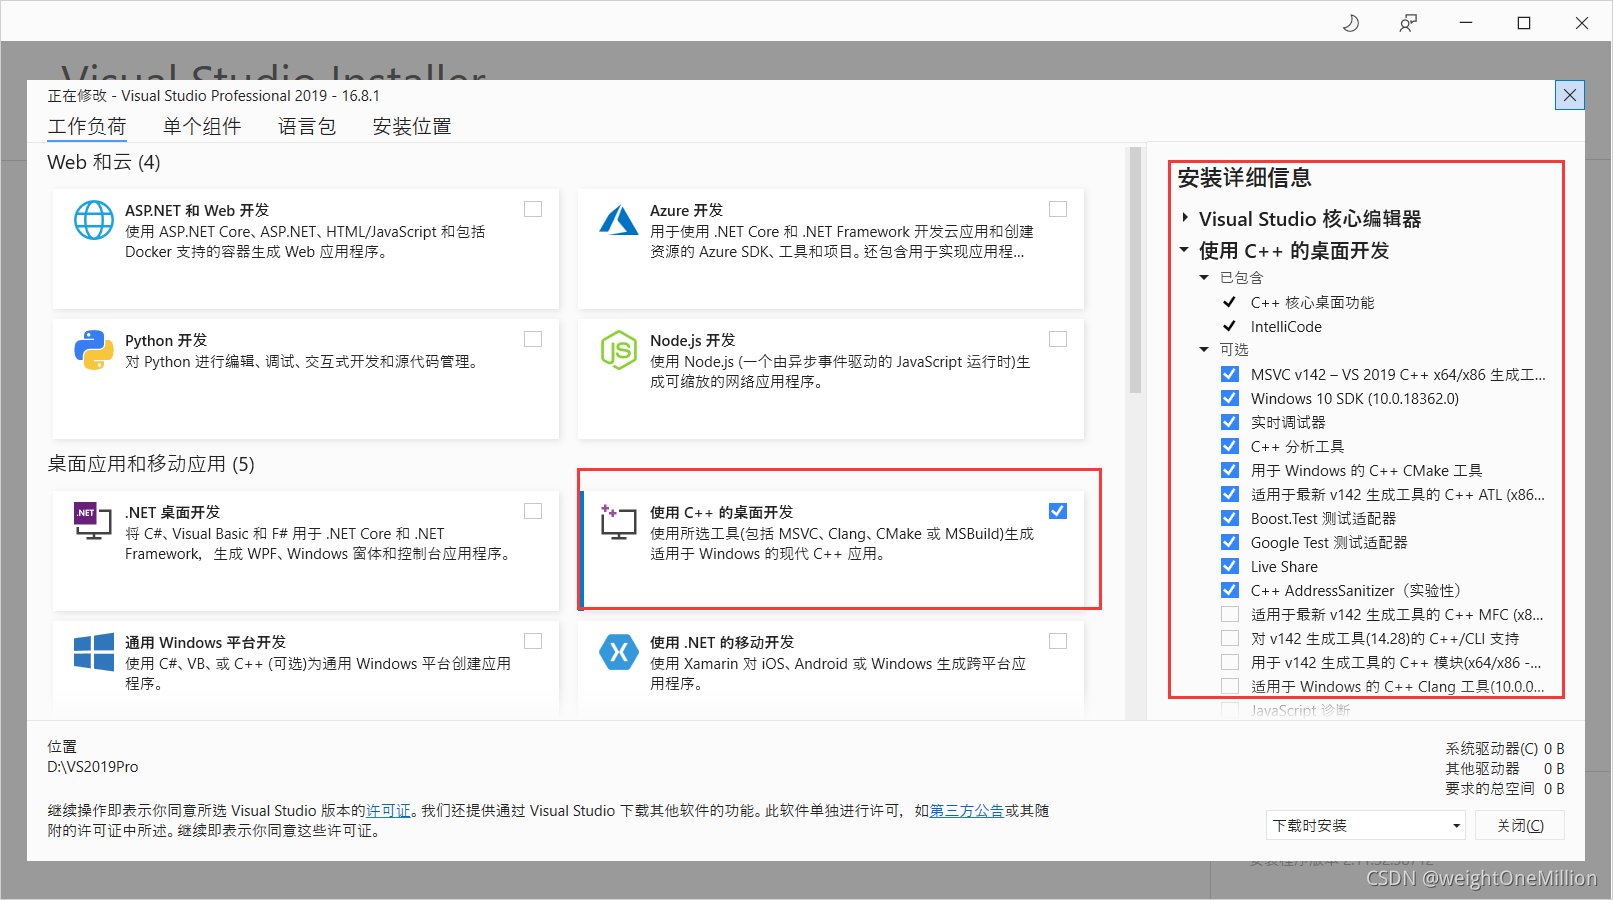
Task: Check the Azure 开发 workload checkbox
Action: click(1058, 209)
